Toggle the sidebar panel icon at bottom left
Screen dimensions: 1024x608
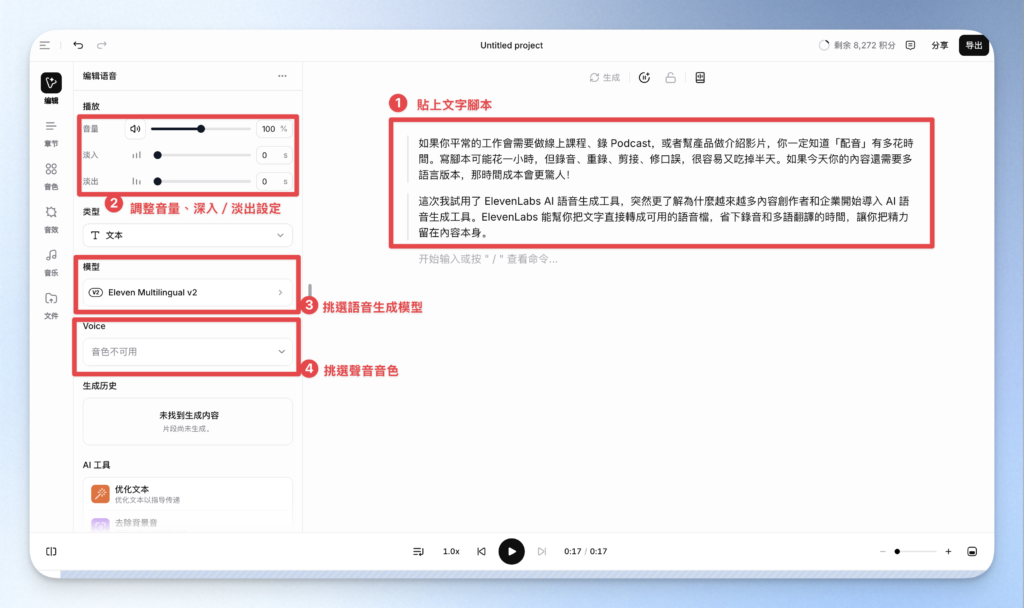pos(51,551)
